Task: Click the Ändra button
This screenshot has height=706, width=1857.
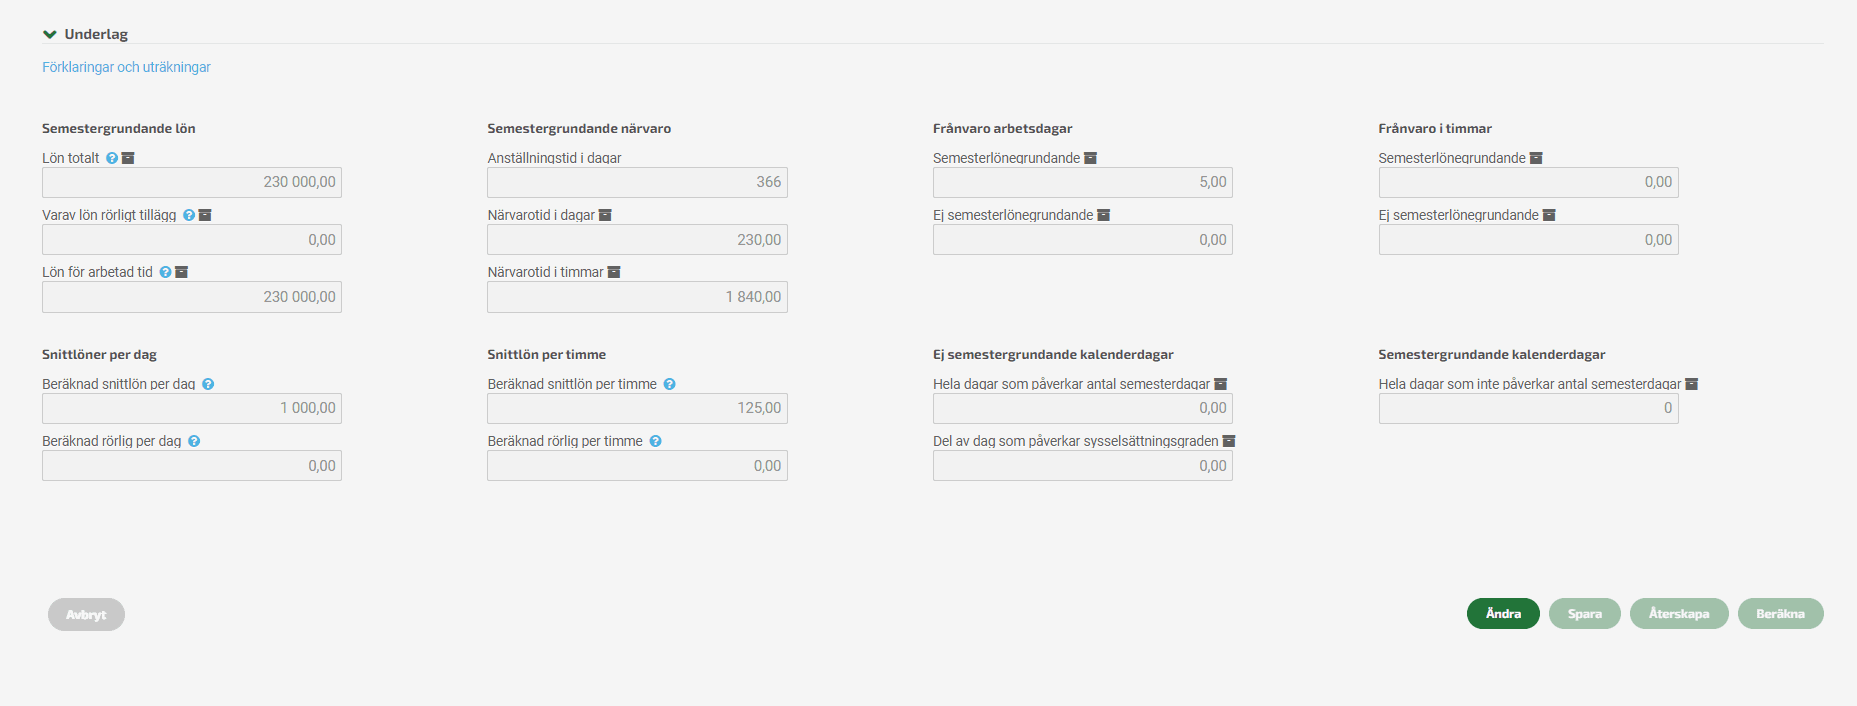Action: (x=1503, y=614)
